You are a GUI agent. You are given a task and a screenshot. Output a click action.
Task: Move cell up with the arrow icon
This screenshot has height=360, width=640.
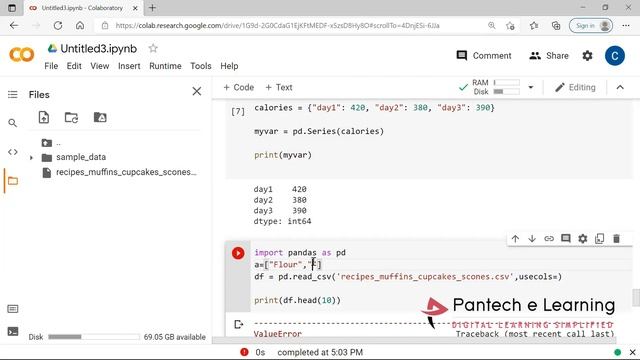[x=515, y=239]
